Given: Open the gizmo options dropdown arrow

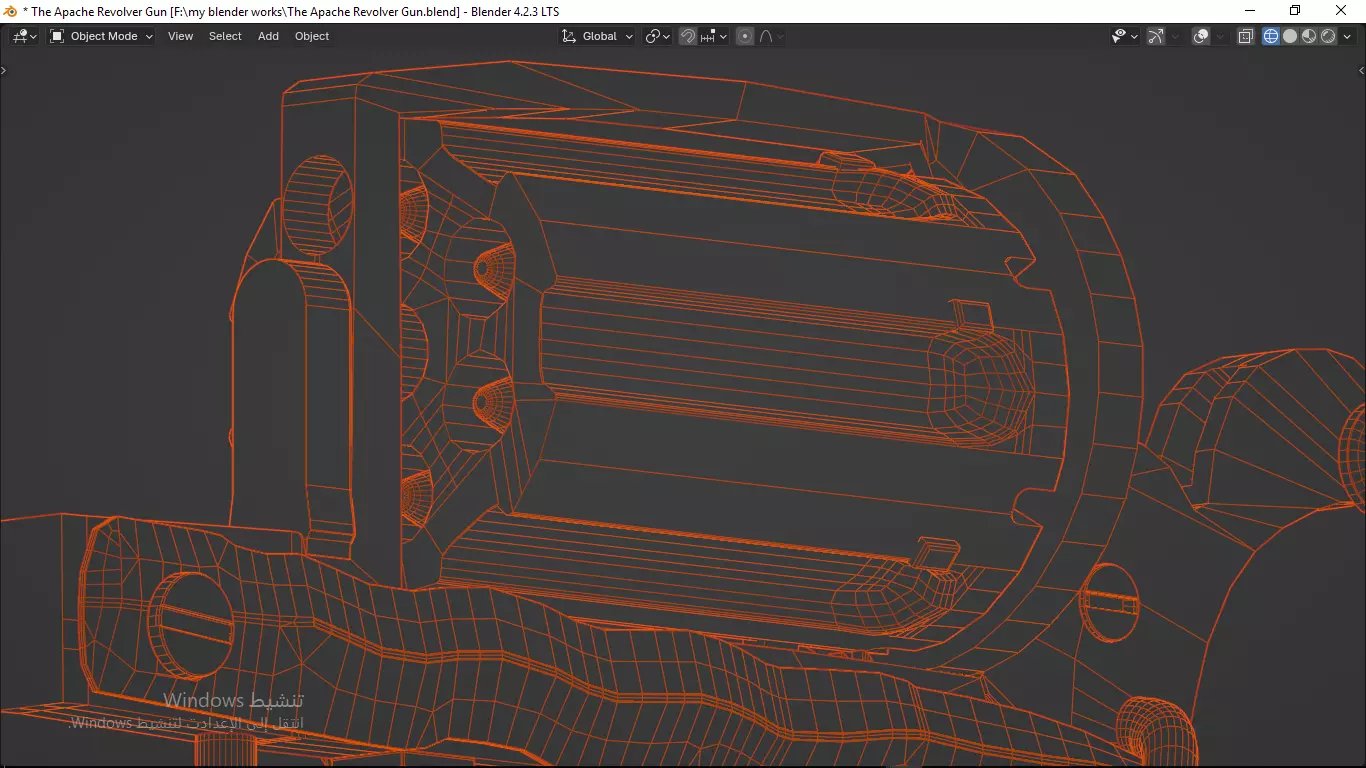Looking at the screenshot, I should coord(1175,36).
